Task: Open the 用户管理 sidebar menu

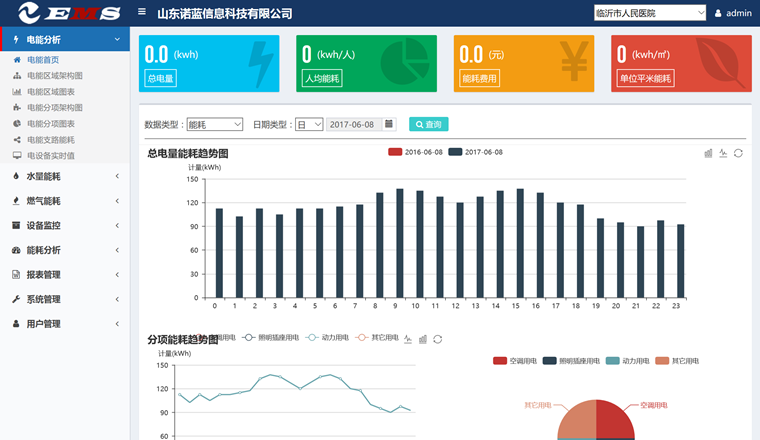Action: coord(65,324)
